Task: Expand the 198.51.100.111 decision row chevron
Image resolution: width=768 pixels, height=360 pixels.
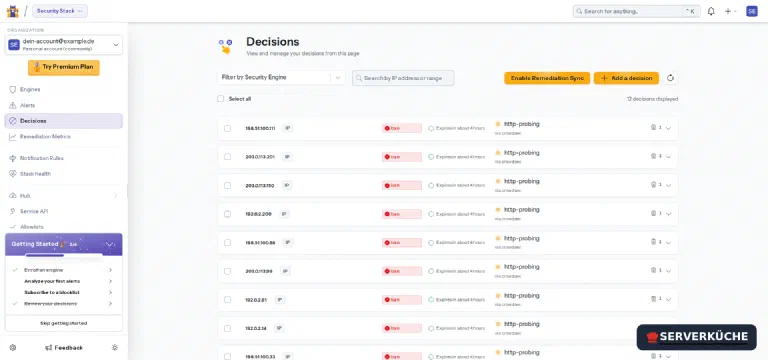Action: 669,128
